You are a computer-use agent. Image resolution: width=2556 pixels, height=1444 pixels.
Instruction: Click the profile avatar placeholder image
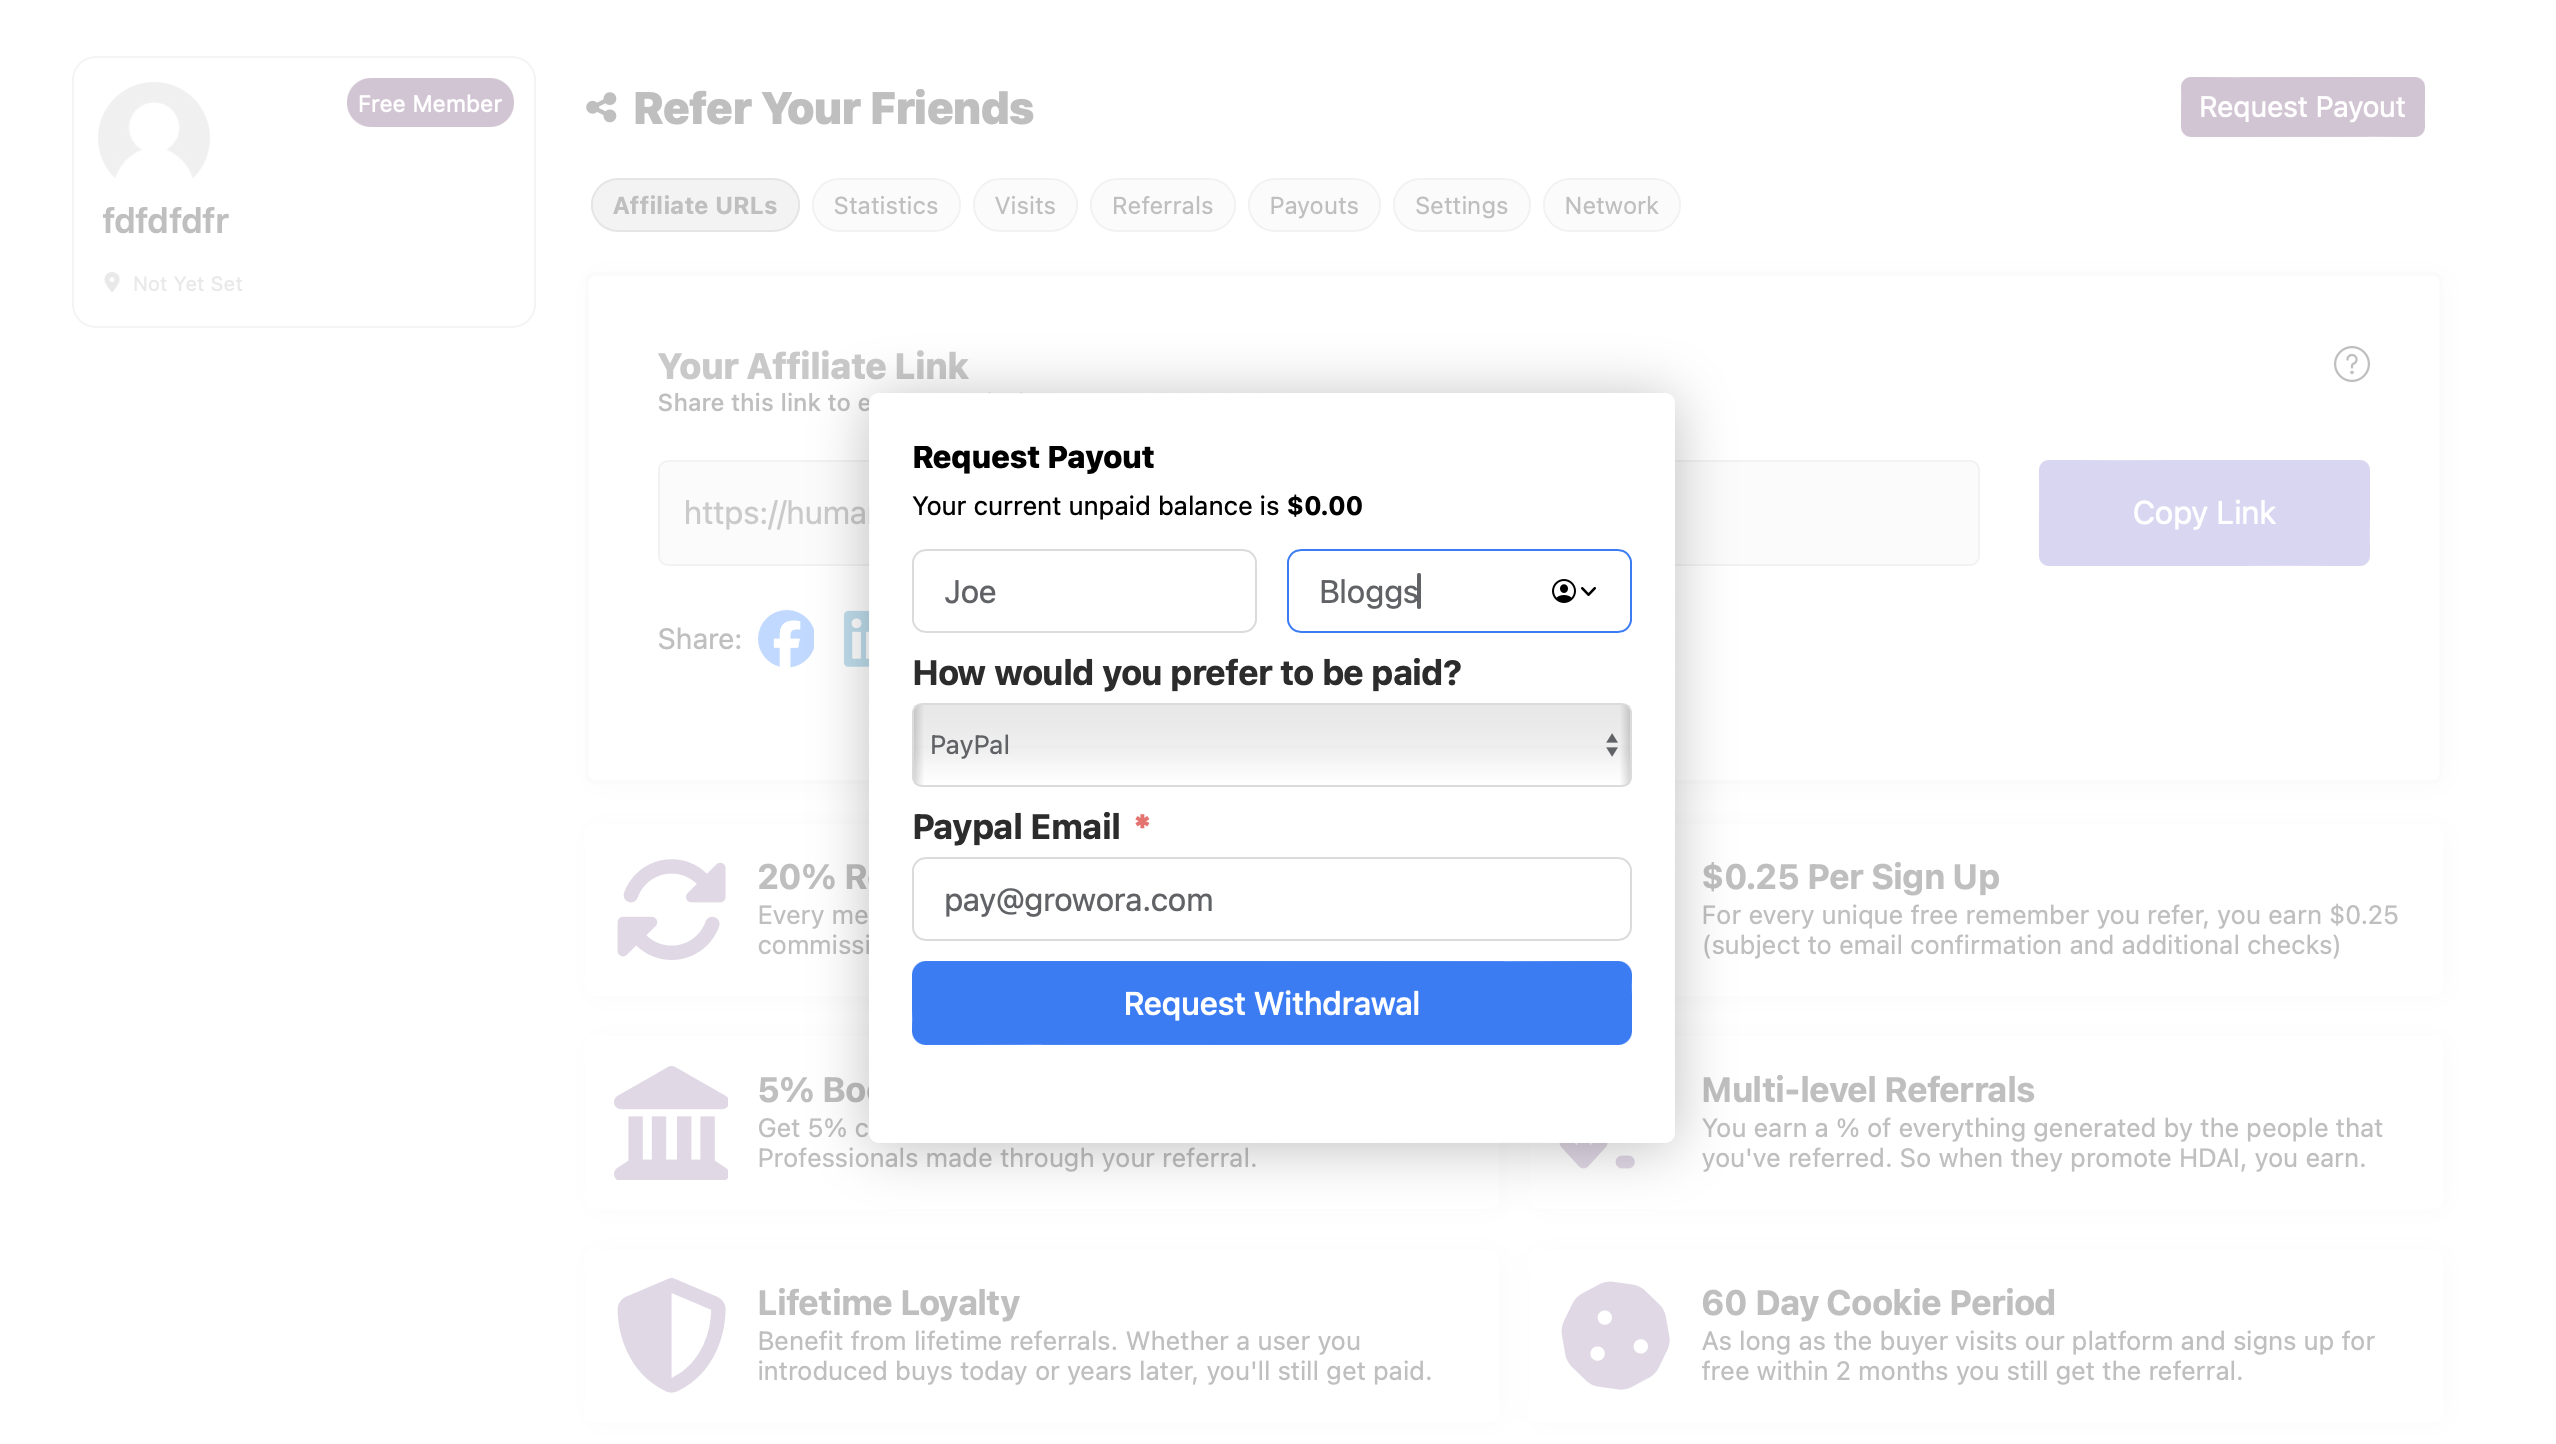pyautogui.click(x=154, y=138)
